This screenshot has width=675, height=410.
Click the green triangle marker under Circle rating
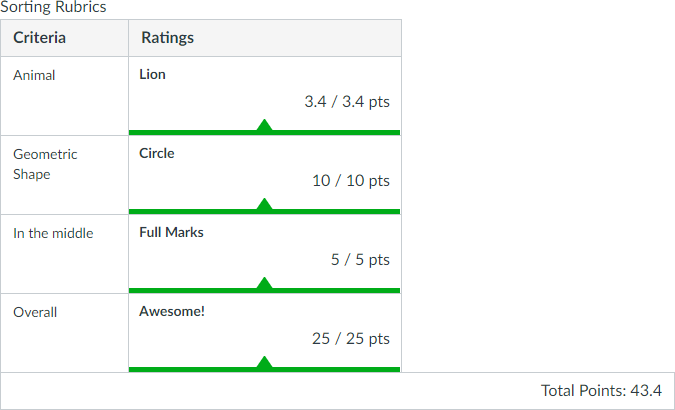[264, 205]
